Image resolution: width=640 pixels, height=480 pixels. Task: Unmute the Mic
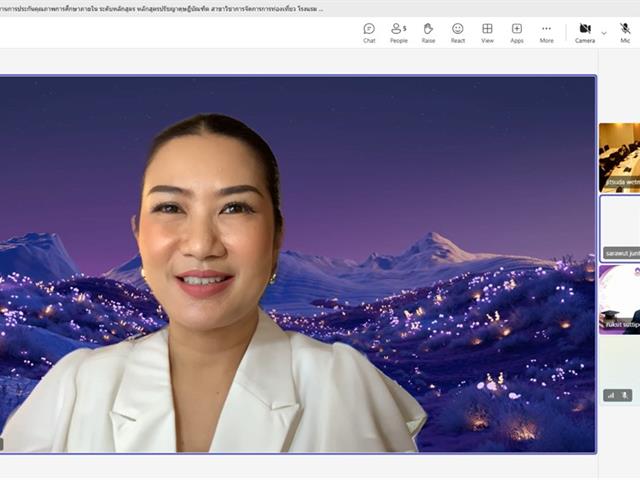(625, 33)
